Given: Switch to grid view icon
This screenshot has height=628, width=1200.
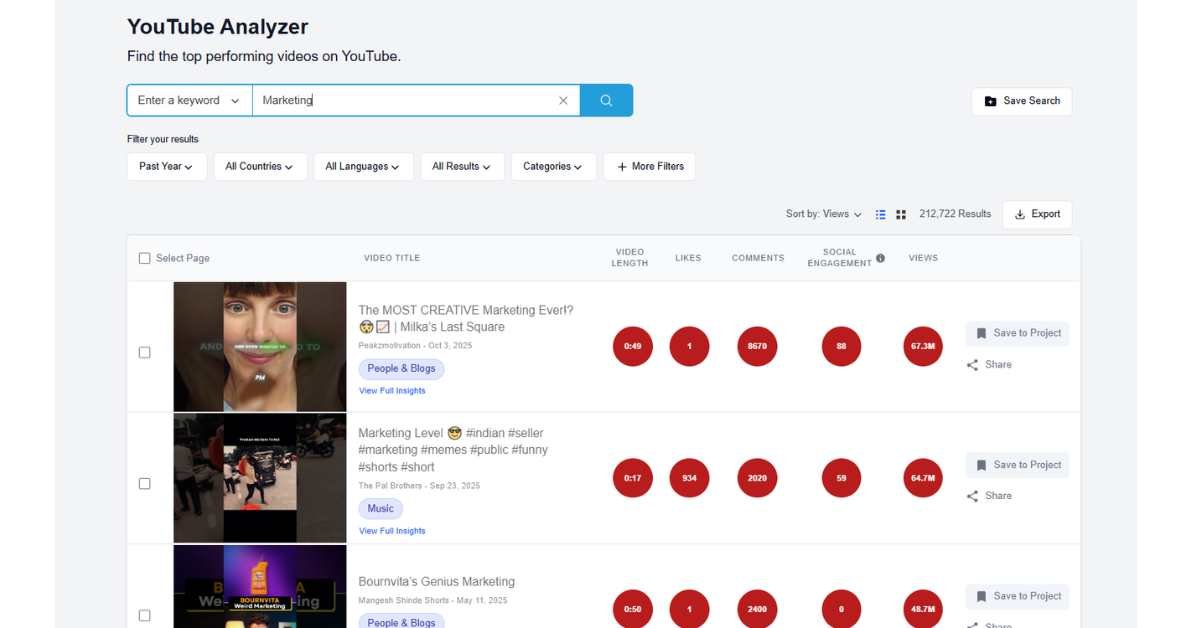Looking at the screenshot, I should pyautogui.click(x=901, y=214).
